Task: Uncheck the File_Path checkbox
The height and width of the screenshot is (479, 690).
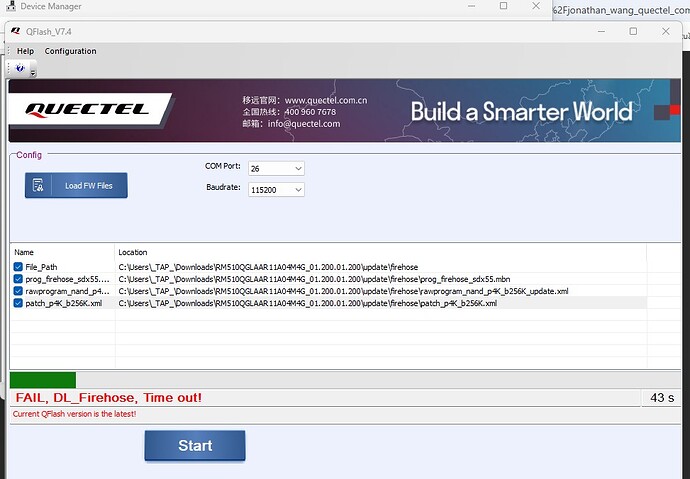Action: click(18, 267)
